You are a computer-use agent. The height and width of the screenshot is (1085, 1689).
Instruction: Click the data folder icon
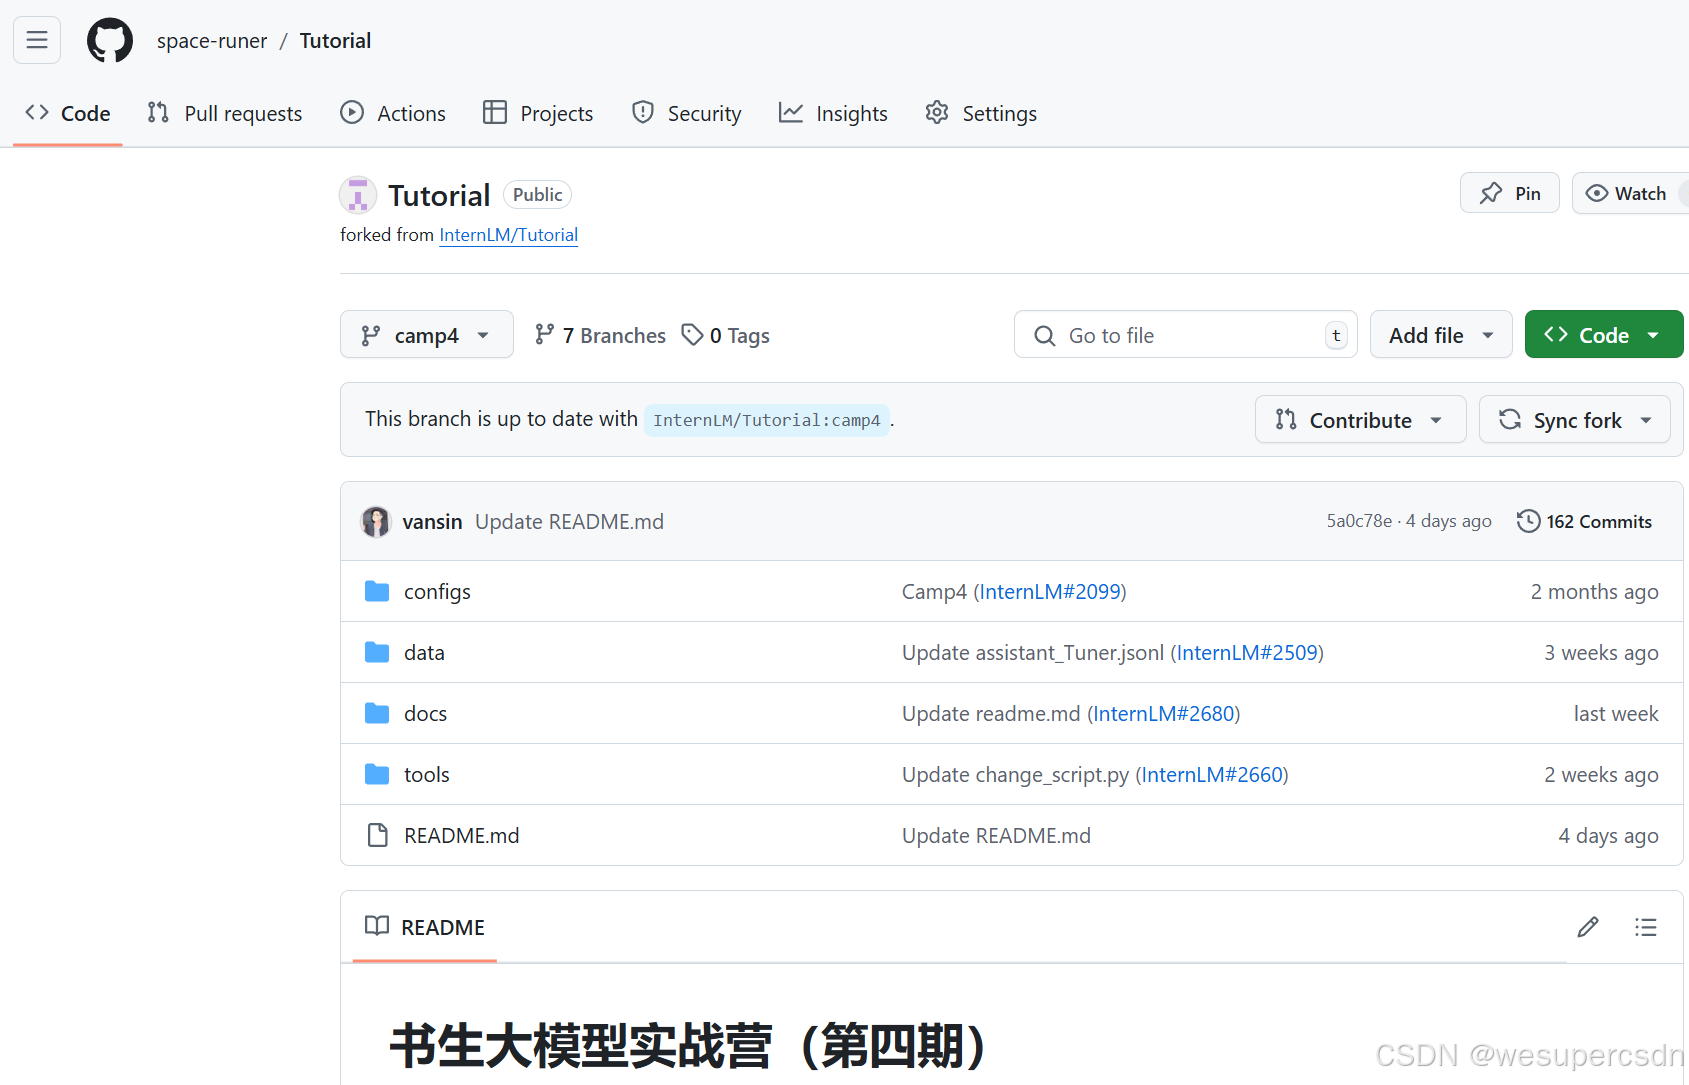coord(377,652)
